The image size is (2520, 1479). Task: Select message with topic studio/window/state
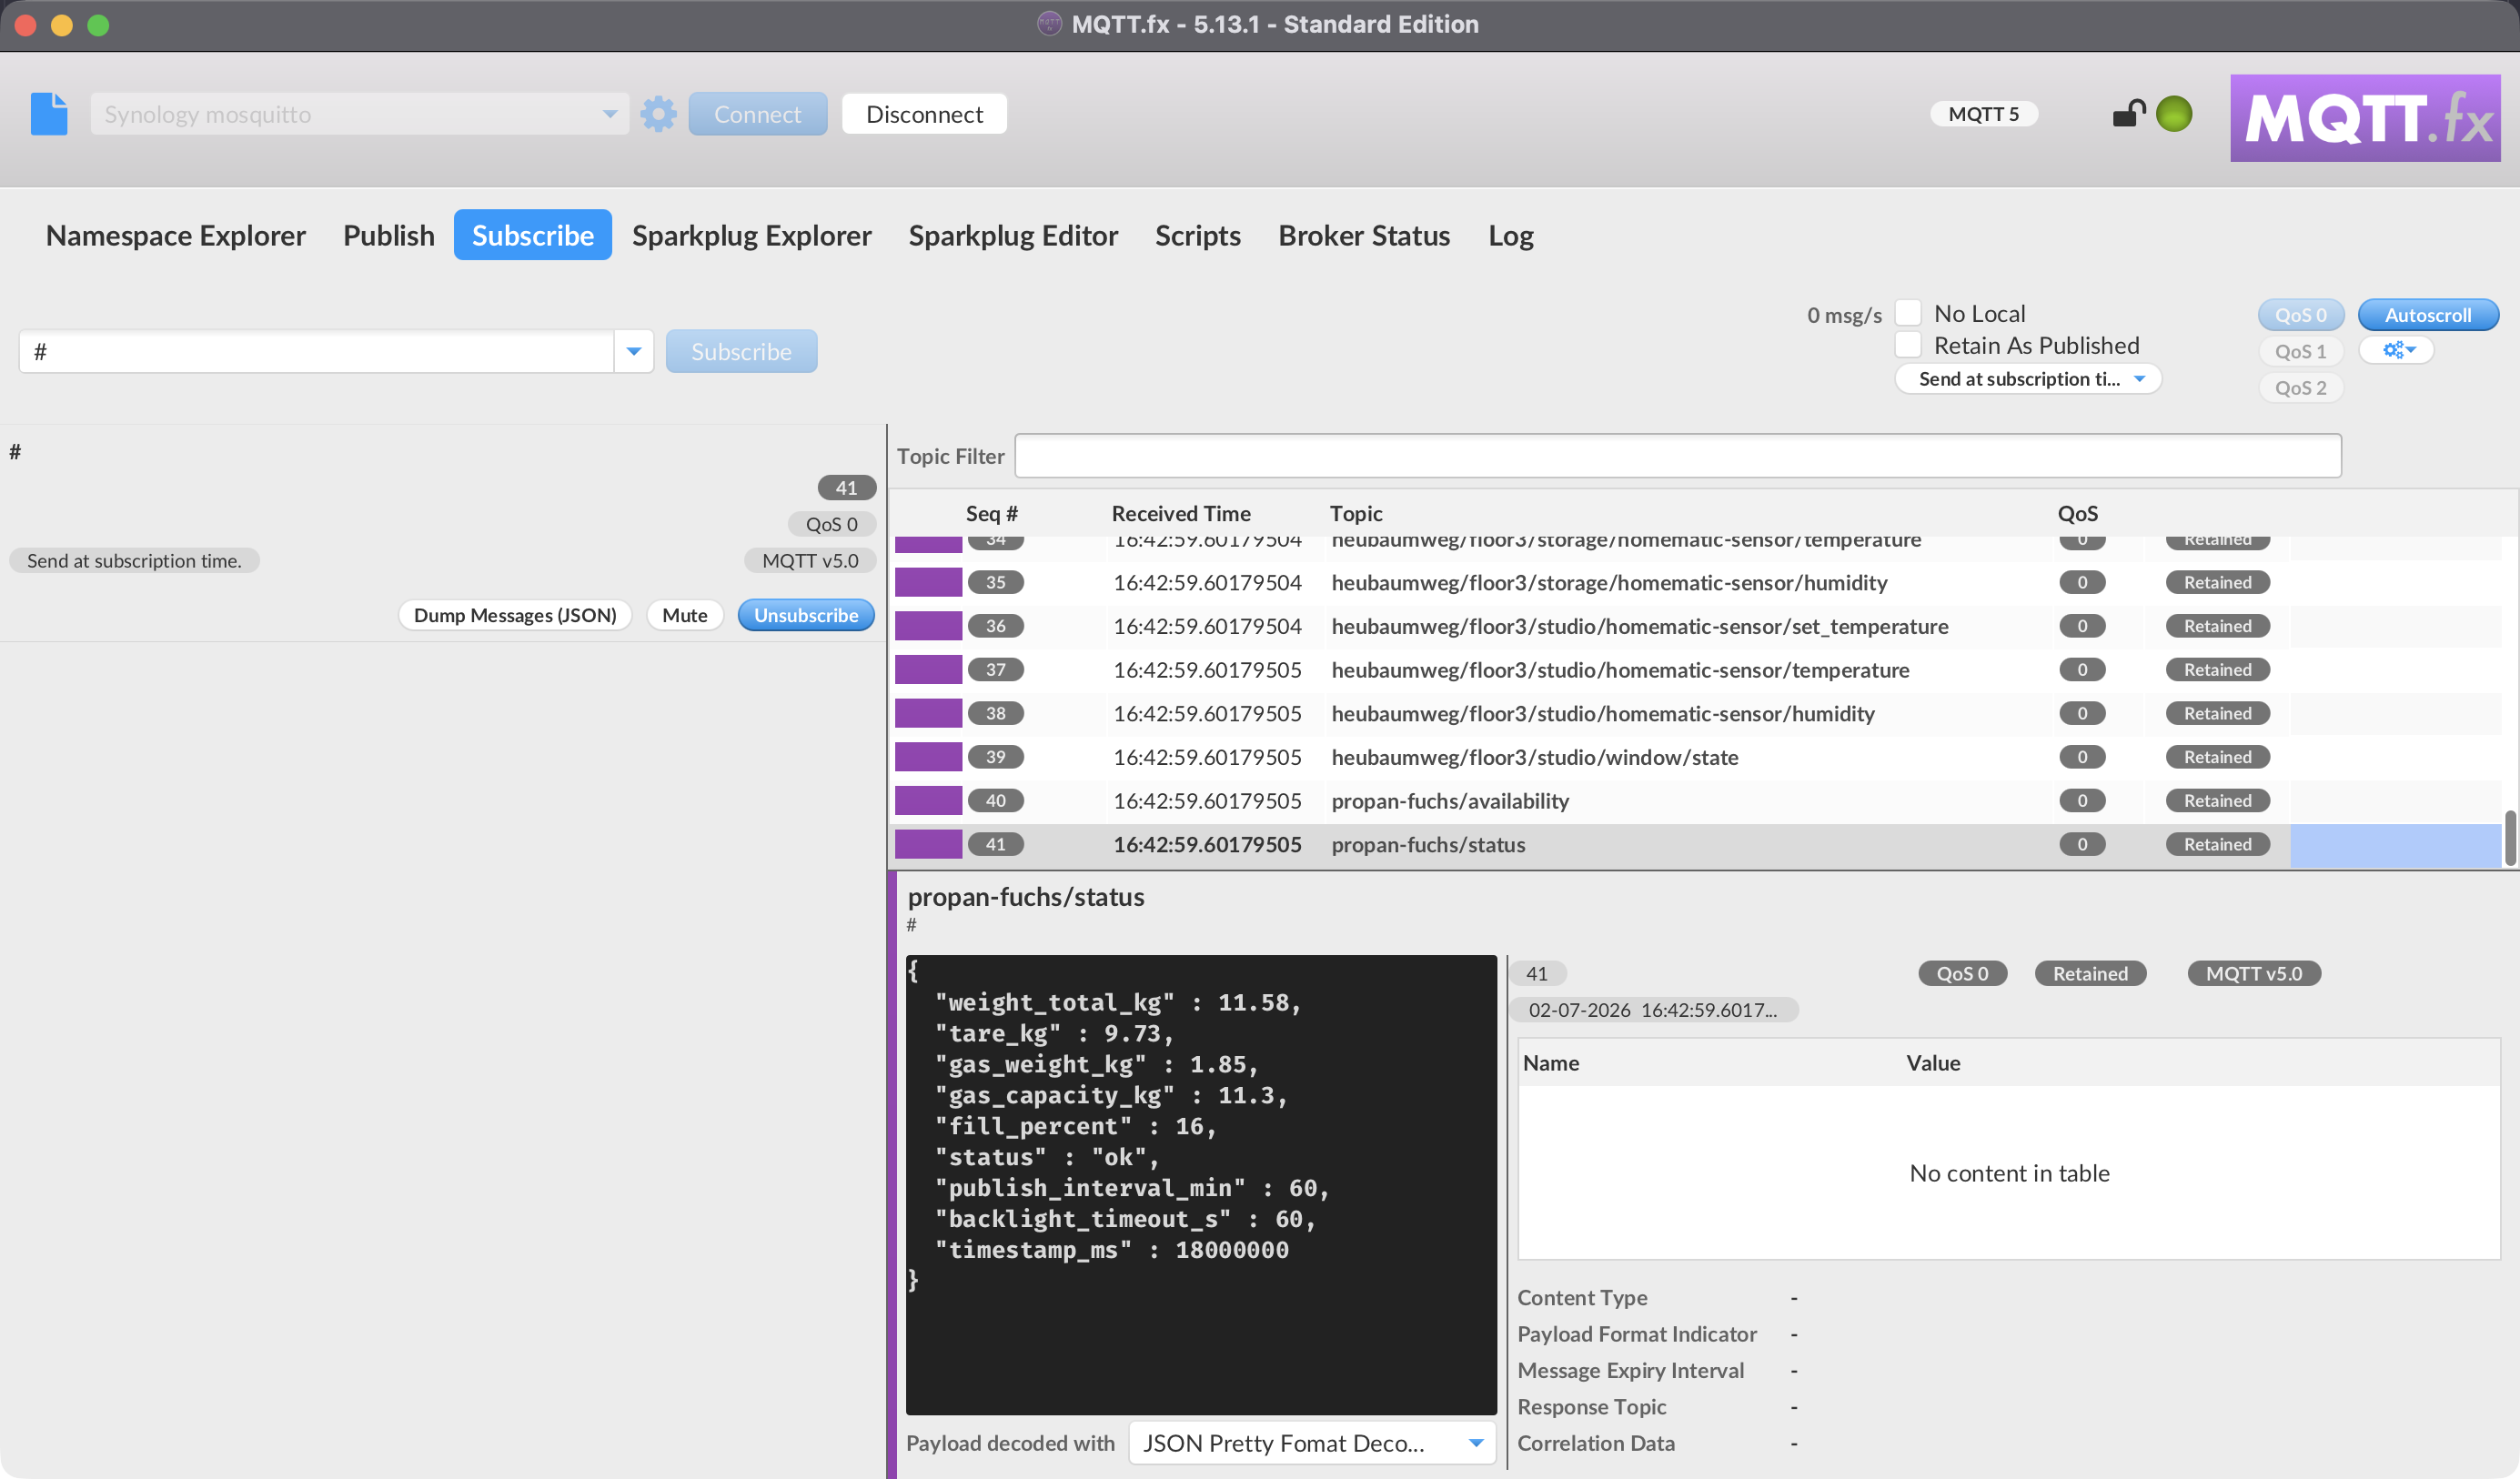click(1695, 757)
